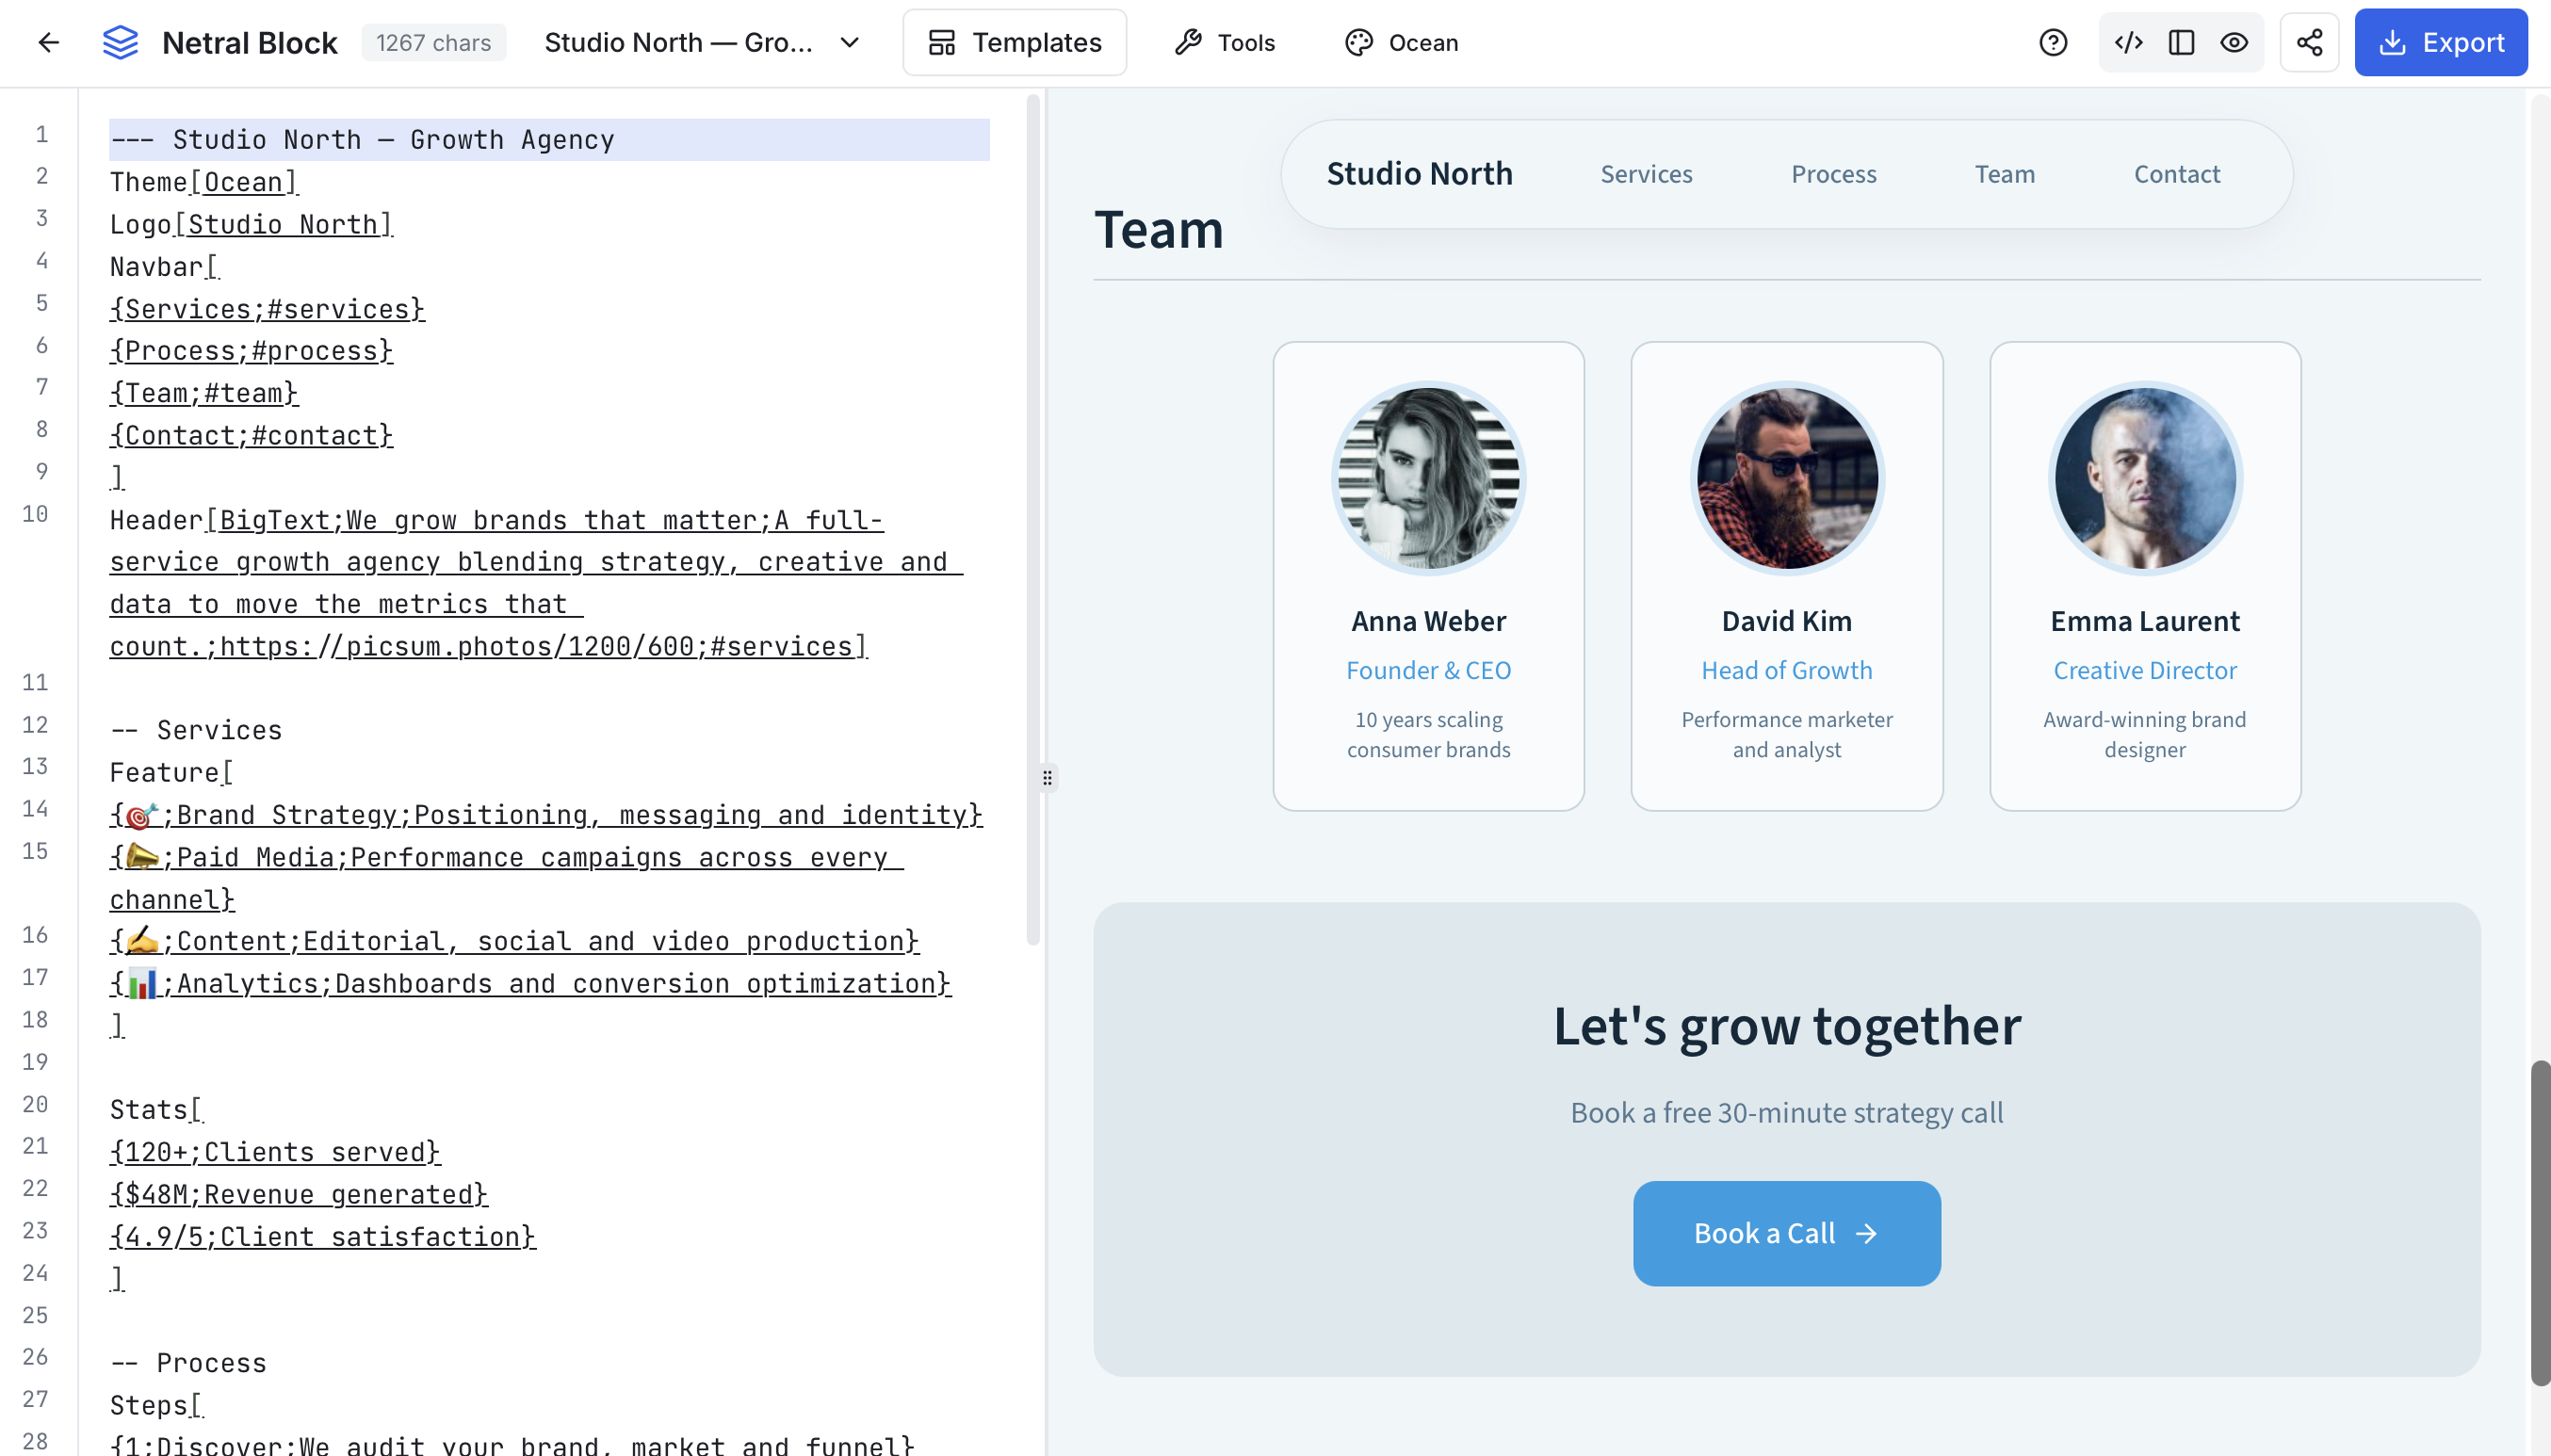Click 'Head of Growth' role text

tap(1786, 670)
